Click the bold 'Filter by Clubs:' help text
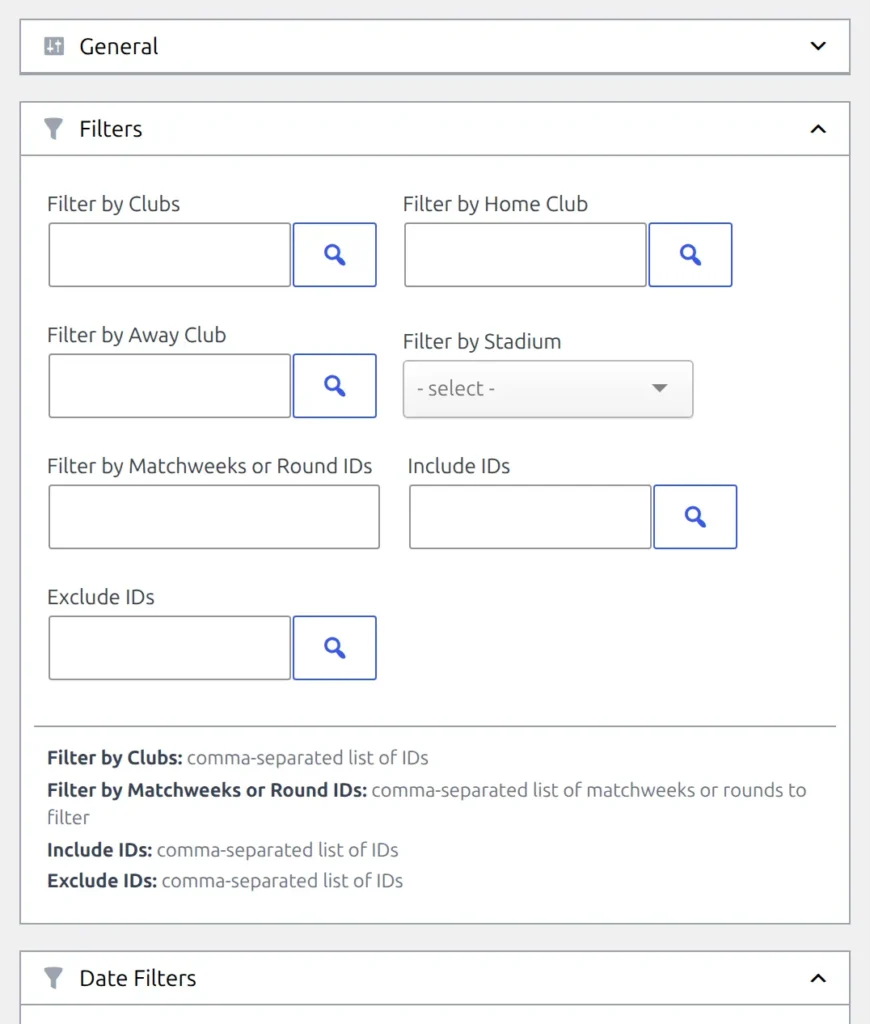This screenshot has width=870, height=1024. (115, 758)
